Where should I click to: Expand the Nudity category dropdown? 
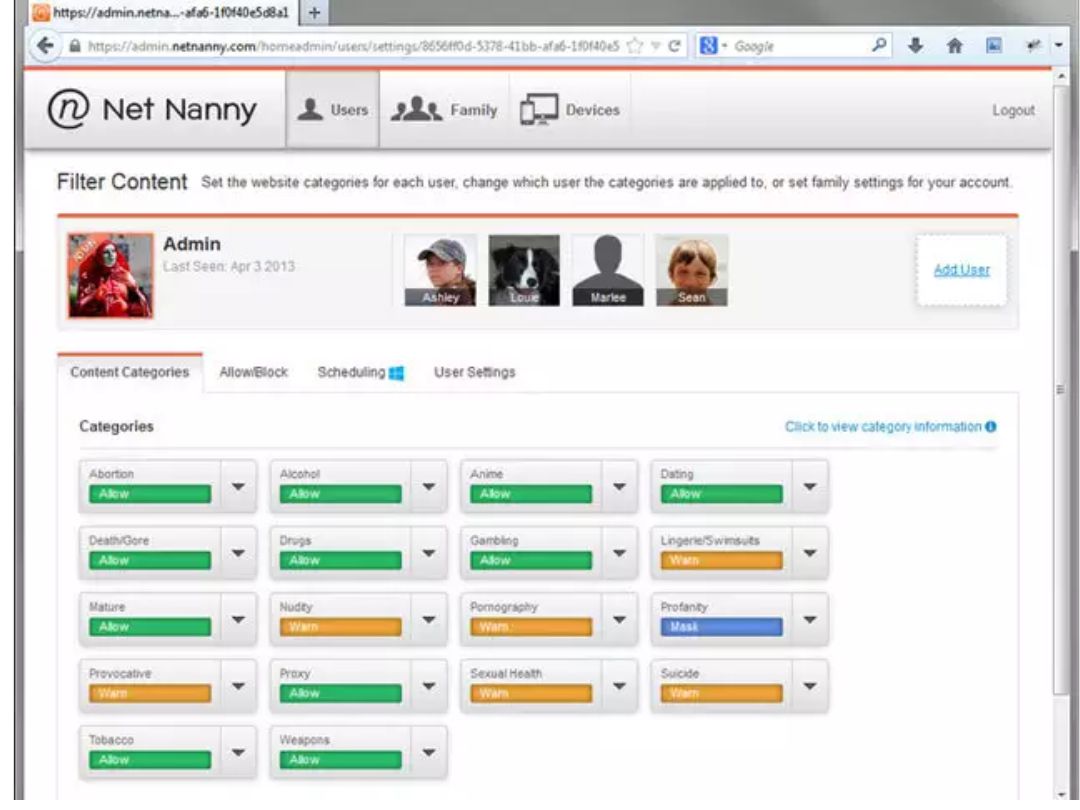pyautogui.click(x=429, y=620)
